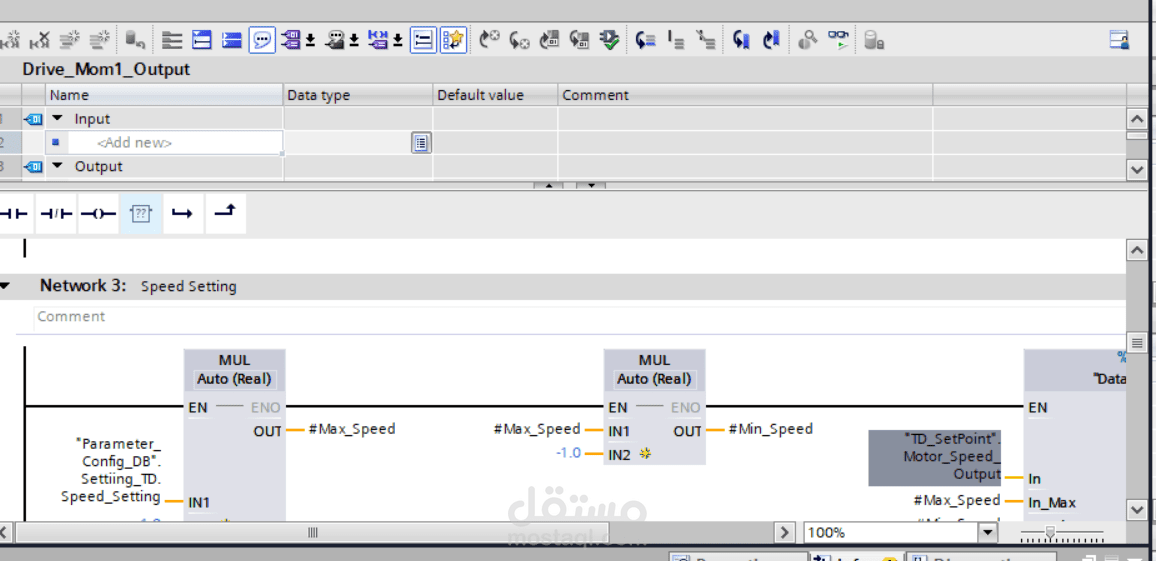Screen dimensions: 1156x561
Task: Click the close branch icon
Action: pos(225,214)
